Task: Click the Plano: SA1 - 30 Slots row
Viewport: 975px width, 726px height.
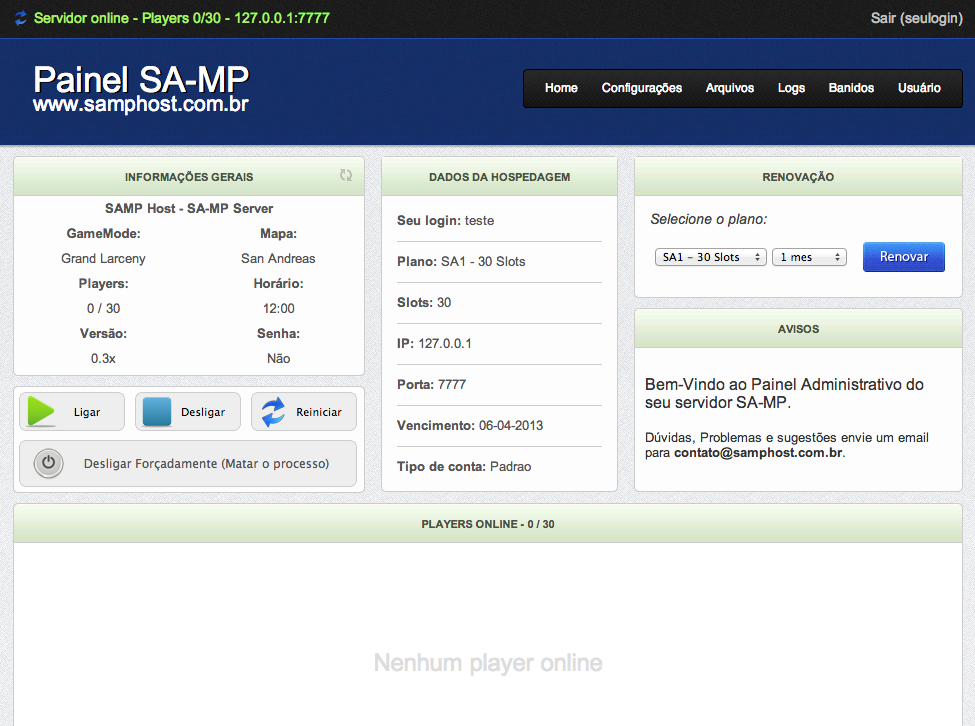Action: (x=499, y=262)
